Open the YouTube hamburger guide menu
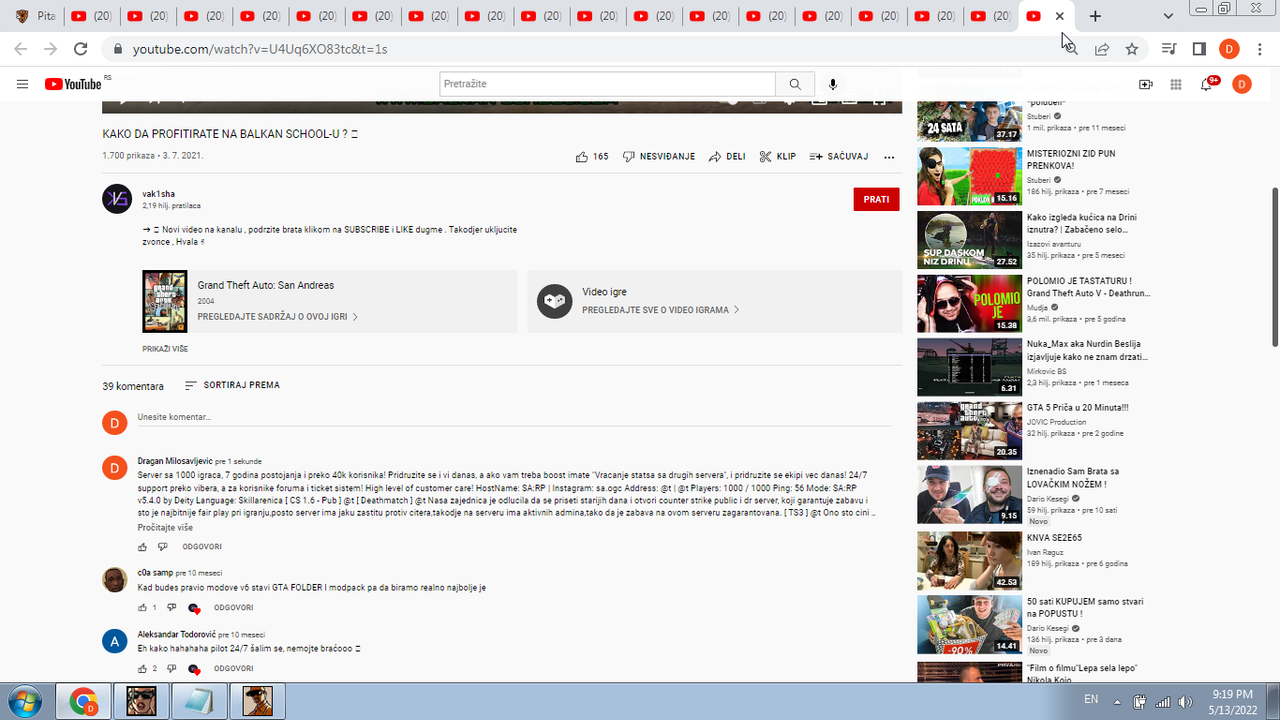The image size is (1280, 720). coord(22,84)
